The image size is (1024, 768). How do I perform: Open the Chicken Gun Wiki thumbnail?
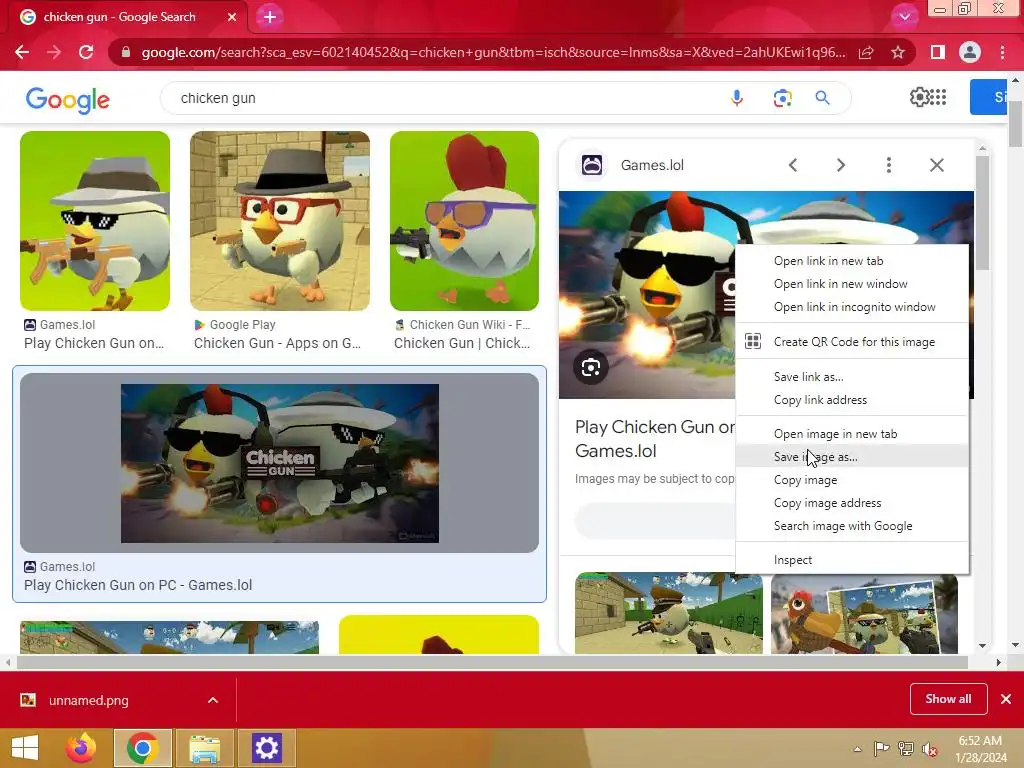[464, 221]
